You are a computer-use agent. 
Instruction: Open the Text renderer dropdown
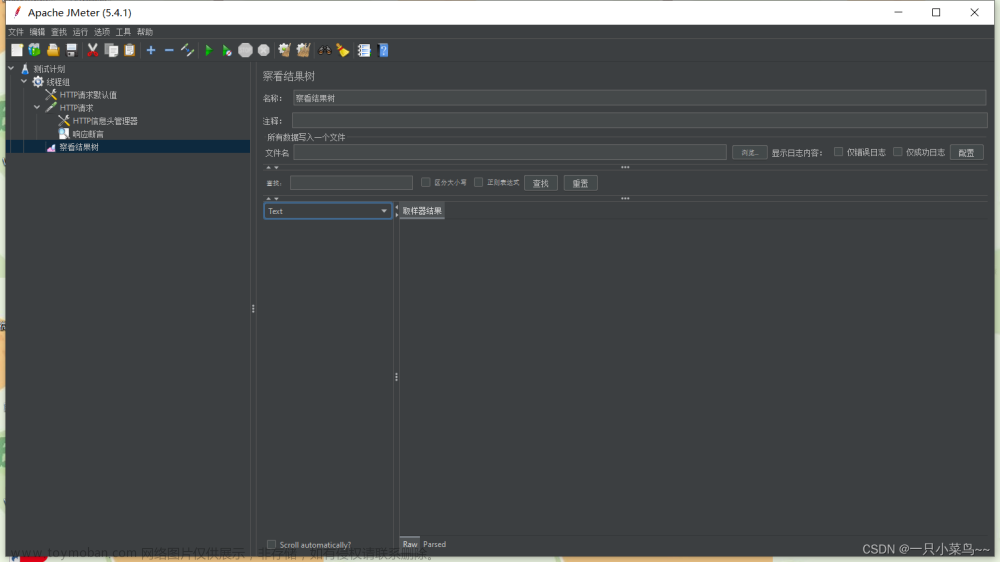tap(328, 211)
